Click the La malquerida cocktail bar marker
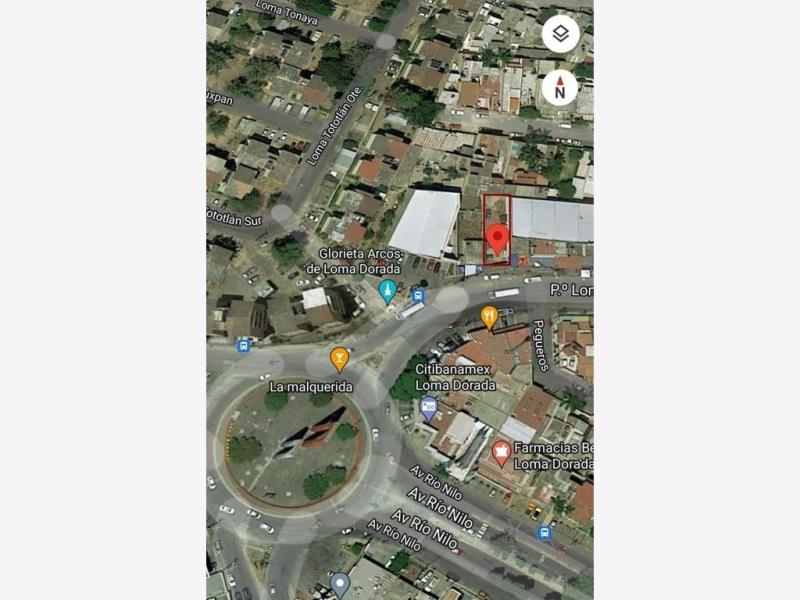Image resolution: width=800 pixels, height=600 pixels. point(339,360)
